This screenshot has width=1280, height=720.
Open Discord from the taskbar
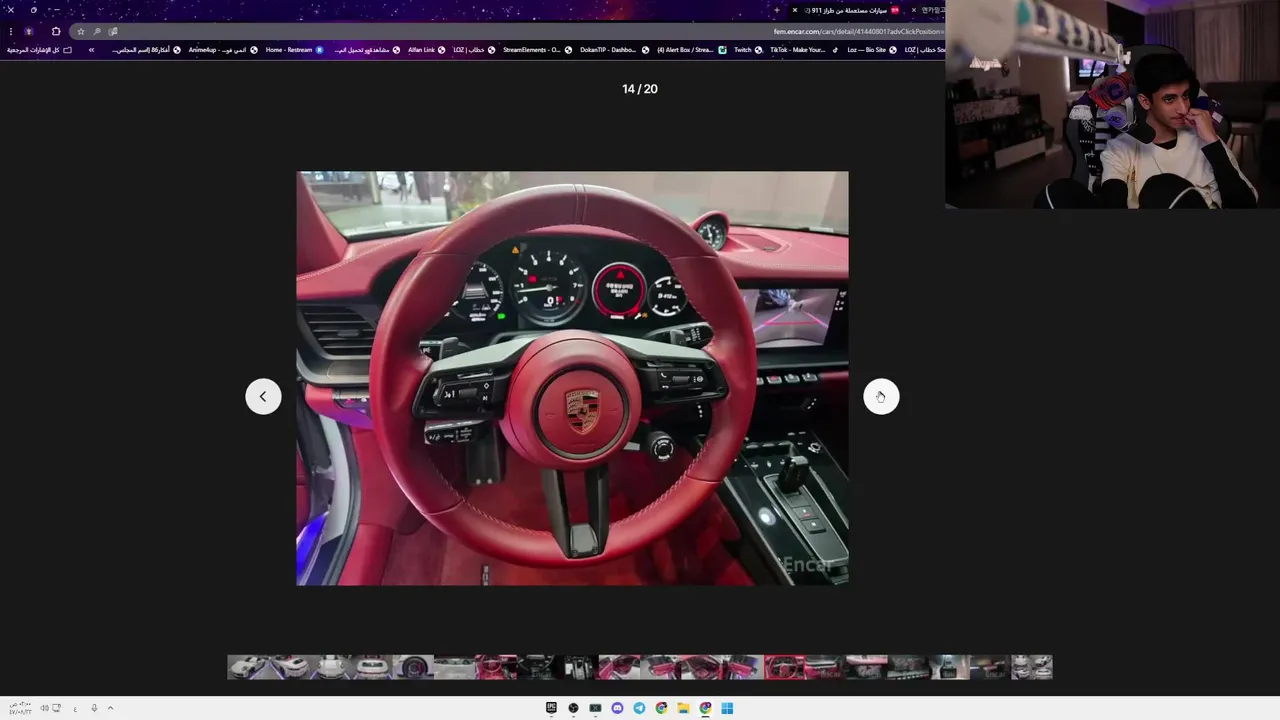tap(617, 708)
